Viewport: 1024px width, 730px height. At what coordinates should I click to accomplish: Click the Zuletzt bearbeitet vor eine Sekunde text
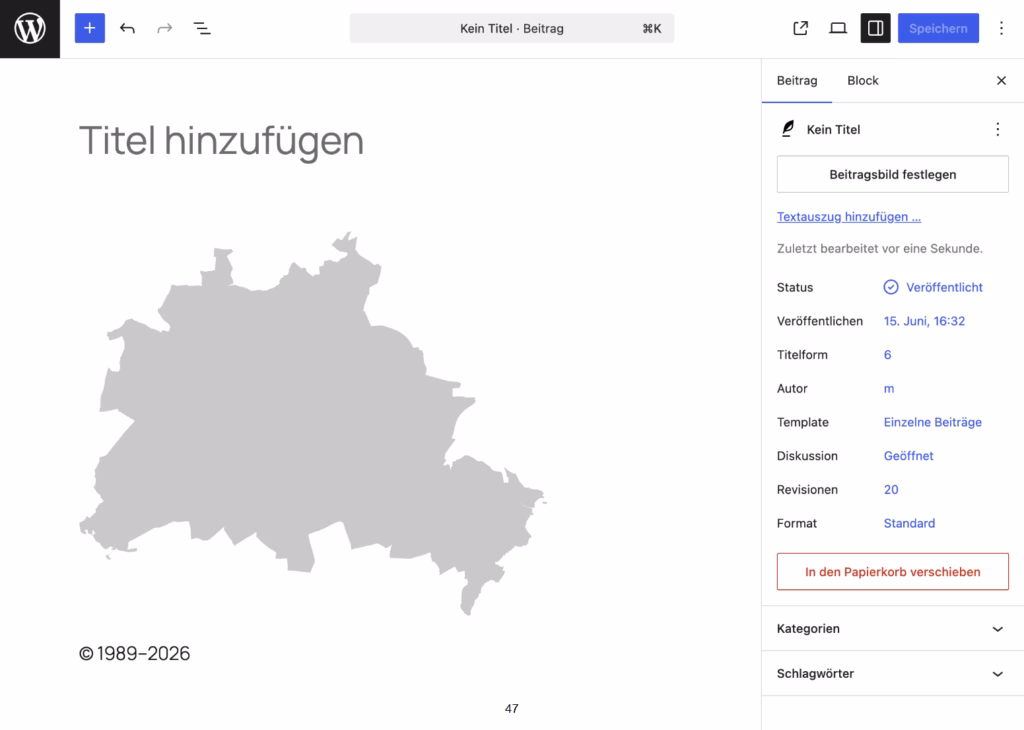pyautogui.click(x=879, y=249)
